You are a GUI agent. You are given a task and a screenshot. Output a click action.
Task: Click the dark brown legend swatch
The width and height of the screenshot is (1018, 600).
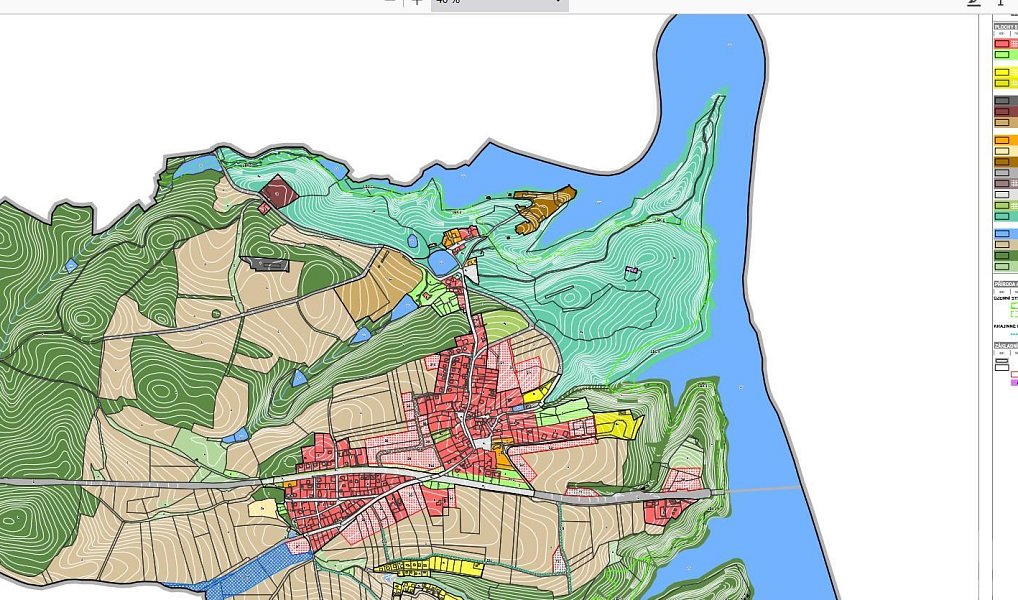pos(1001,162)
